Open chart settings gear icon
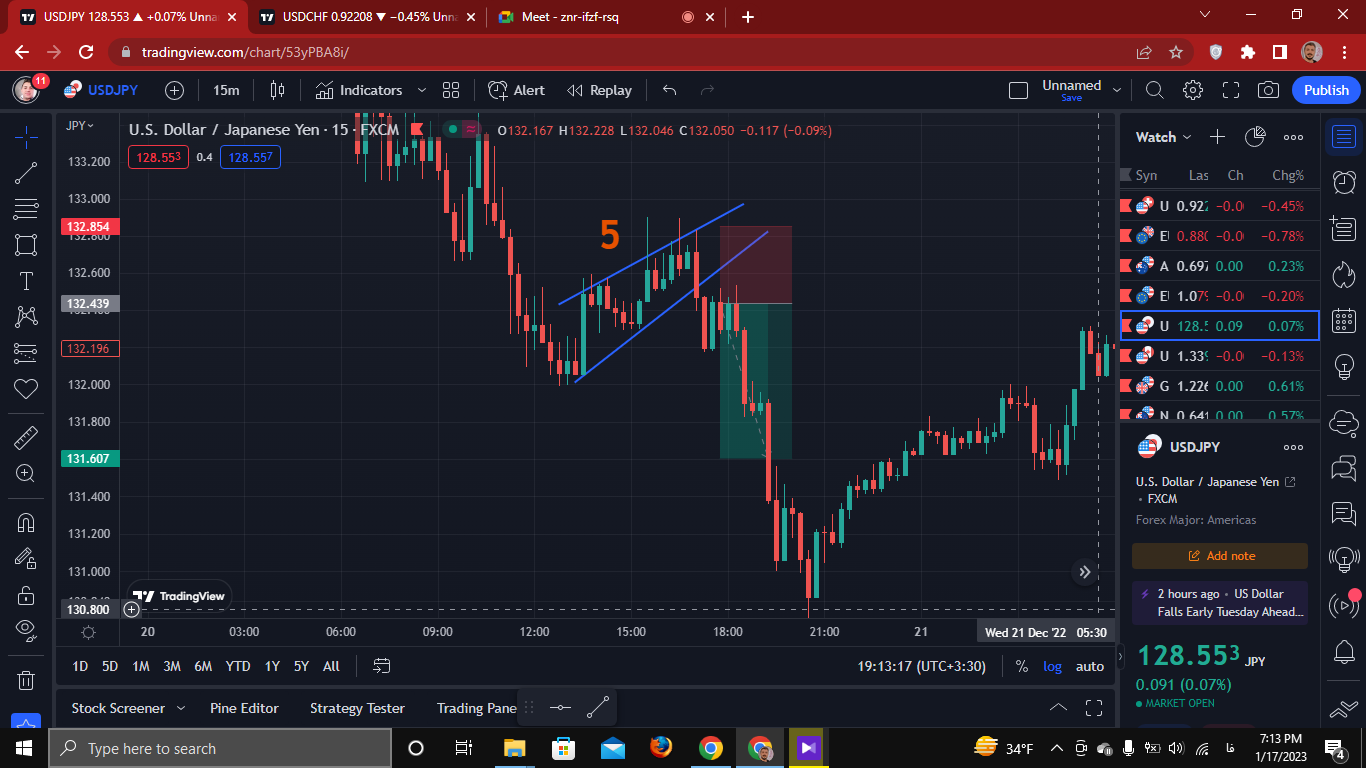This screenshot has width=1366, height=768. pyautogui.click(x=1193, y=90)
